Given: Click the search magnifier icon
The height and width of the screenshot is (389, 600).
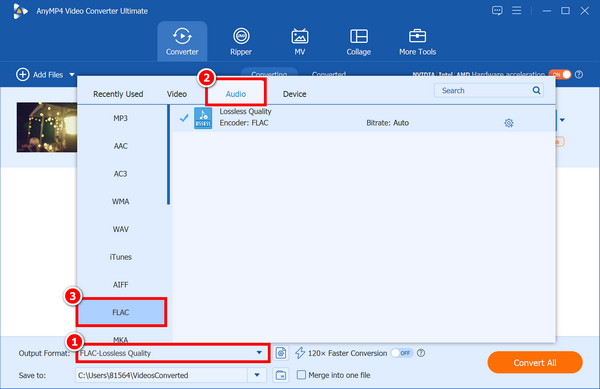Looking at the screenshot, I should pos(536,90).
